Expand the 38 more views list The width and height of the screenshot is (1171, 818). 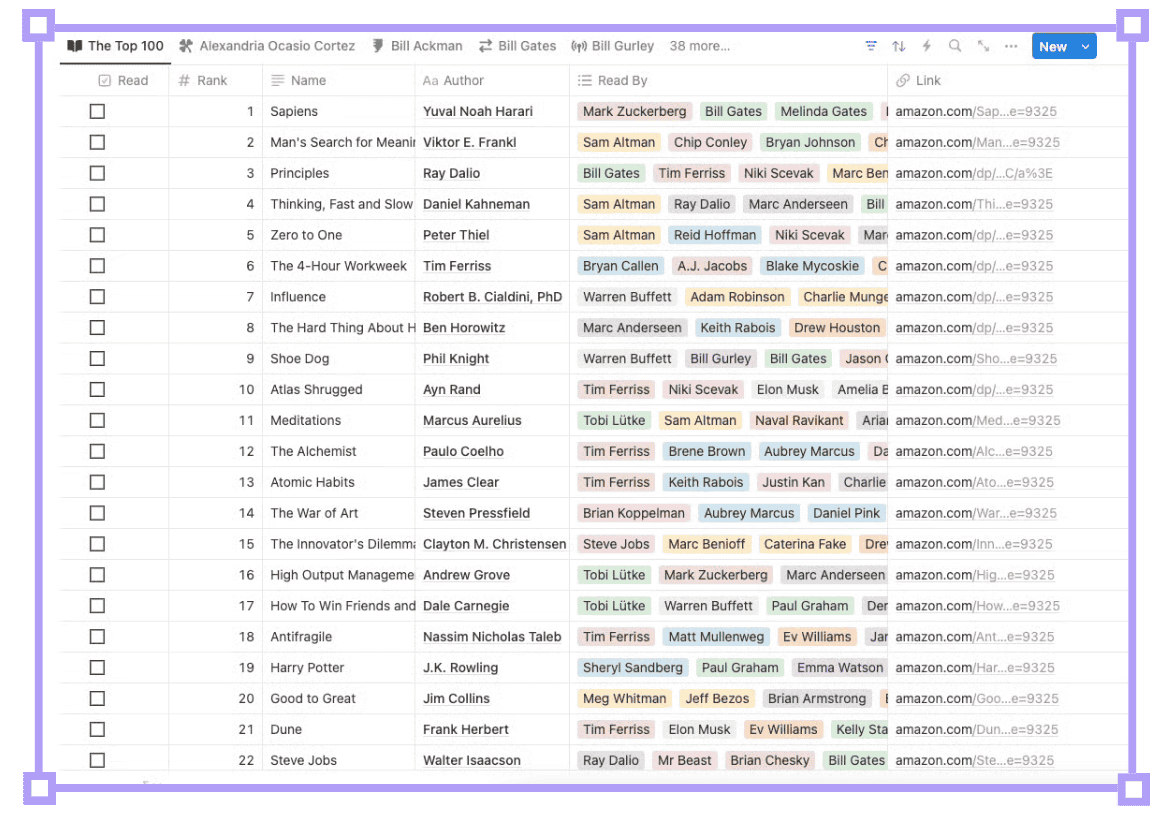pyautogui.click(x=700, y=46)
